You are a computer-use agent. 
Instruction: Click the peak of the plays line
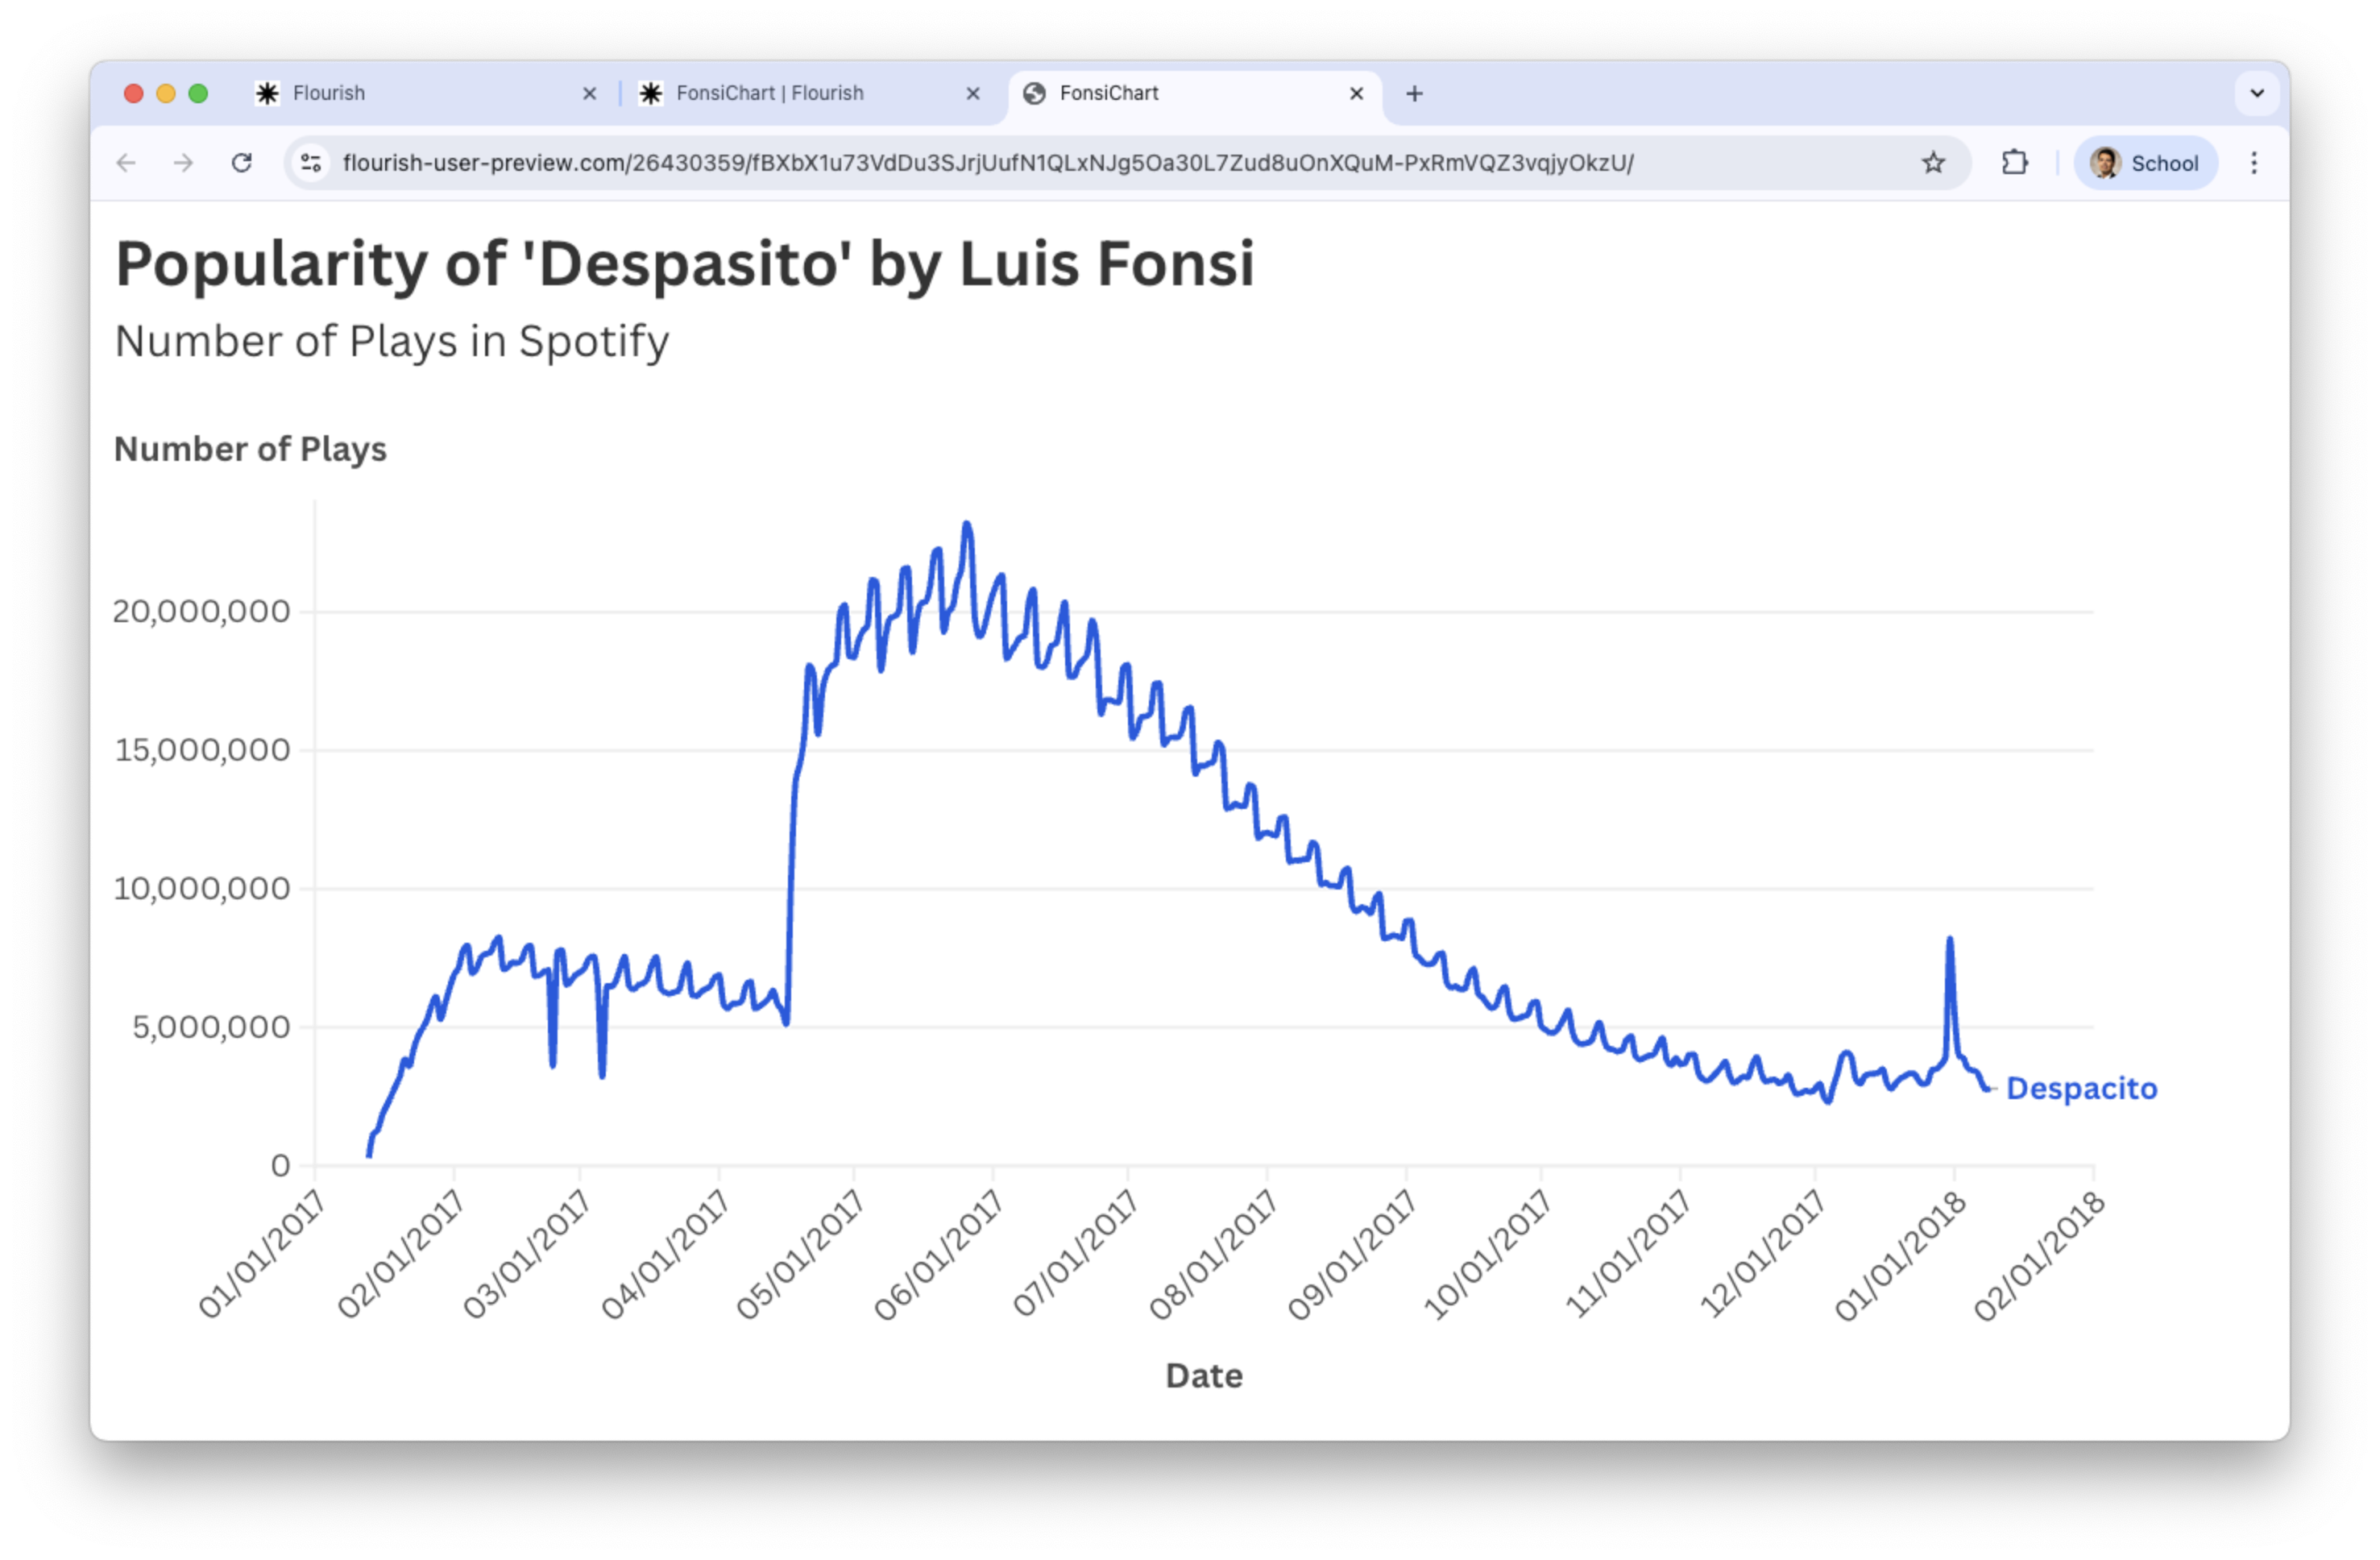click(x=967, y=525)
